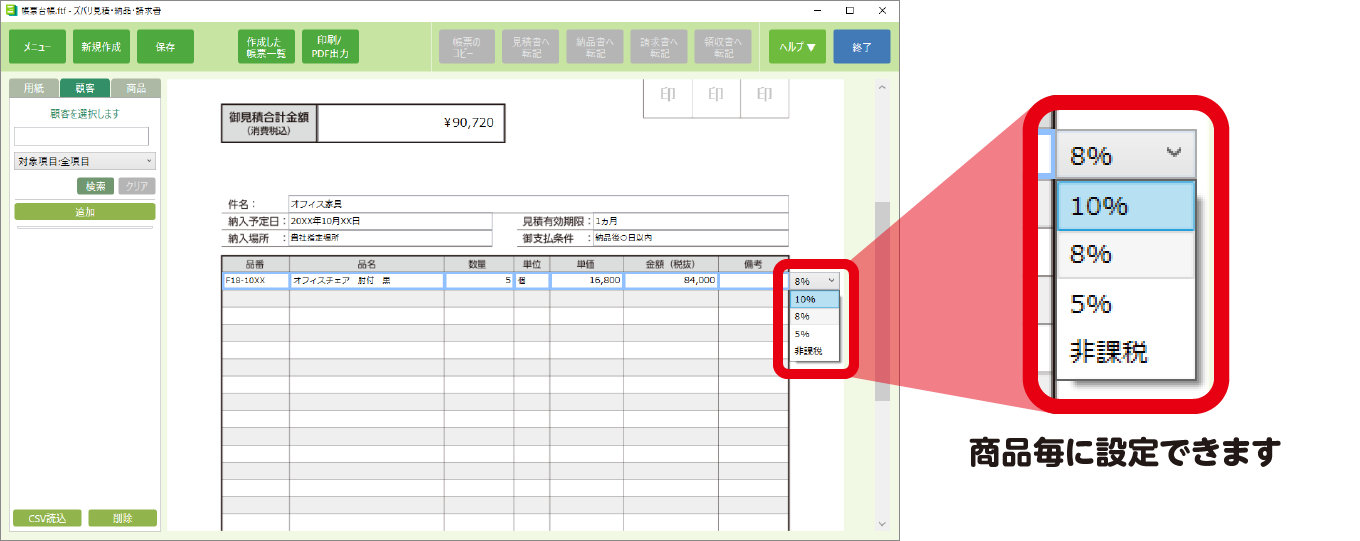The width and height of the screenshot is (1360, 541).
Task: Click the vertical scrollbar down arrow
Action: coord(881,523)
